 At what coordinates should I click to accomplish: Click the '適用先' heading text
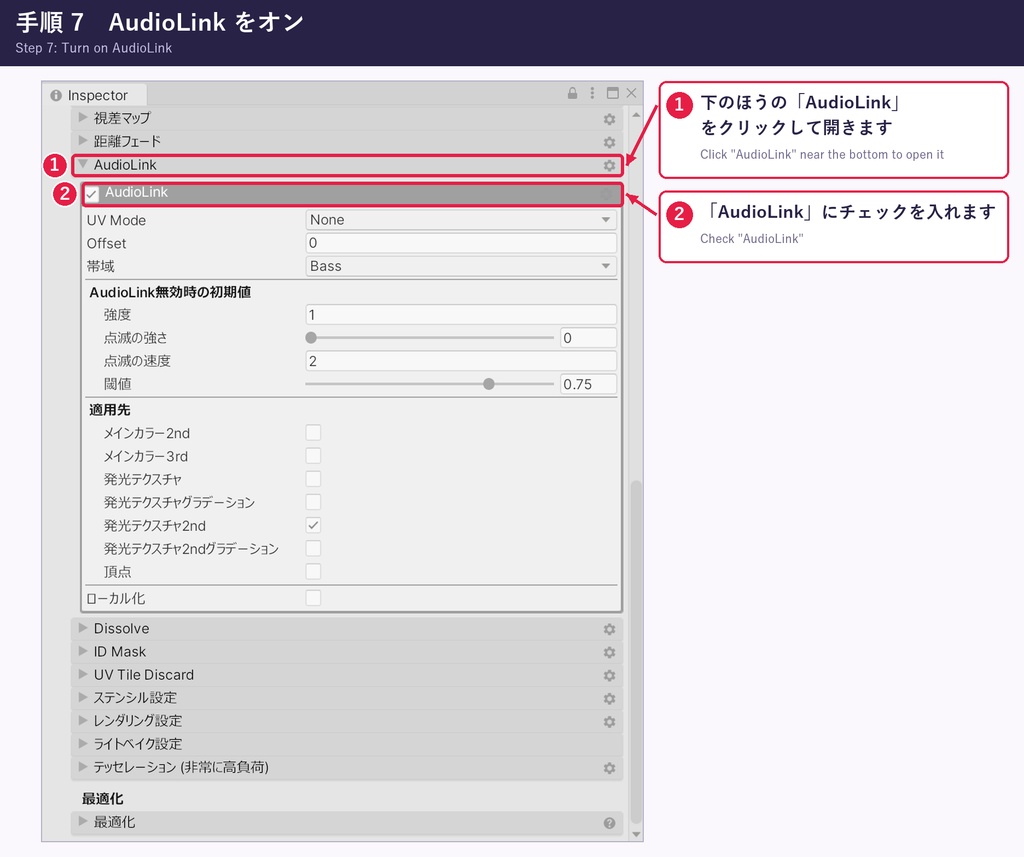[110, 410]
